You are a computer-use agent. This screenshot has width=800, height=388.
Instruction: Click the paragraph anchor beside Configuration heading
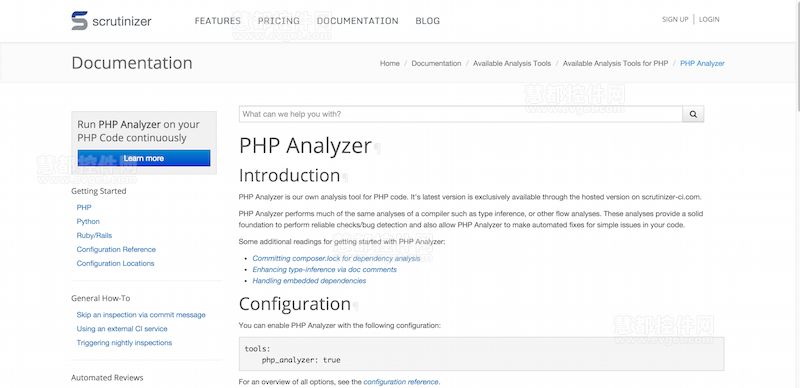355,306
